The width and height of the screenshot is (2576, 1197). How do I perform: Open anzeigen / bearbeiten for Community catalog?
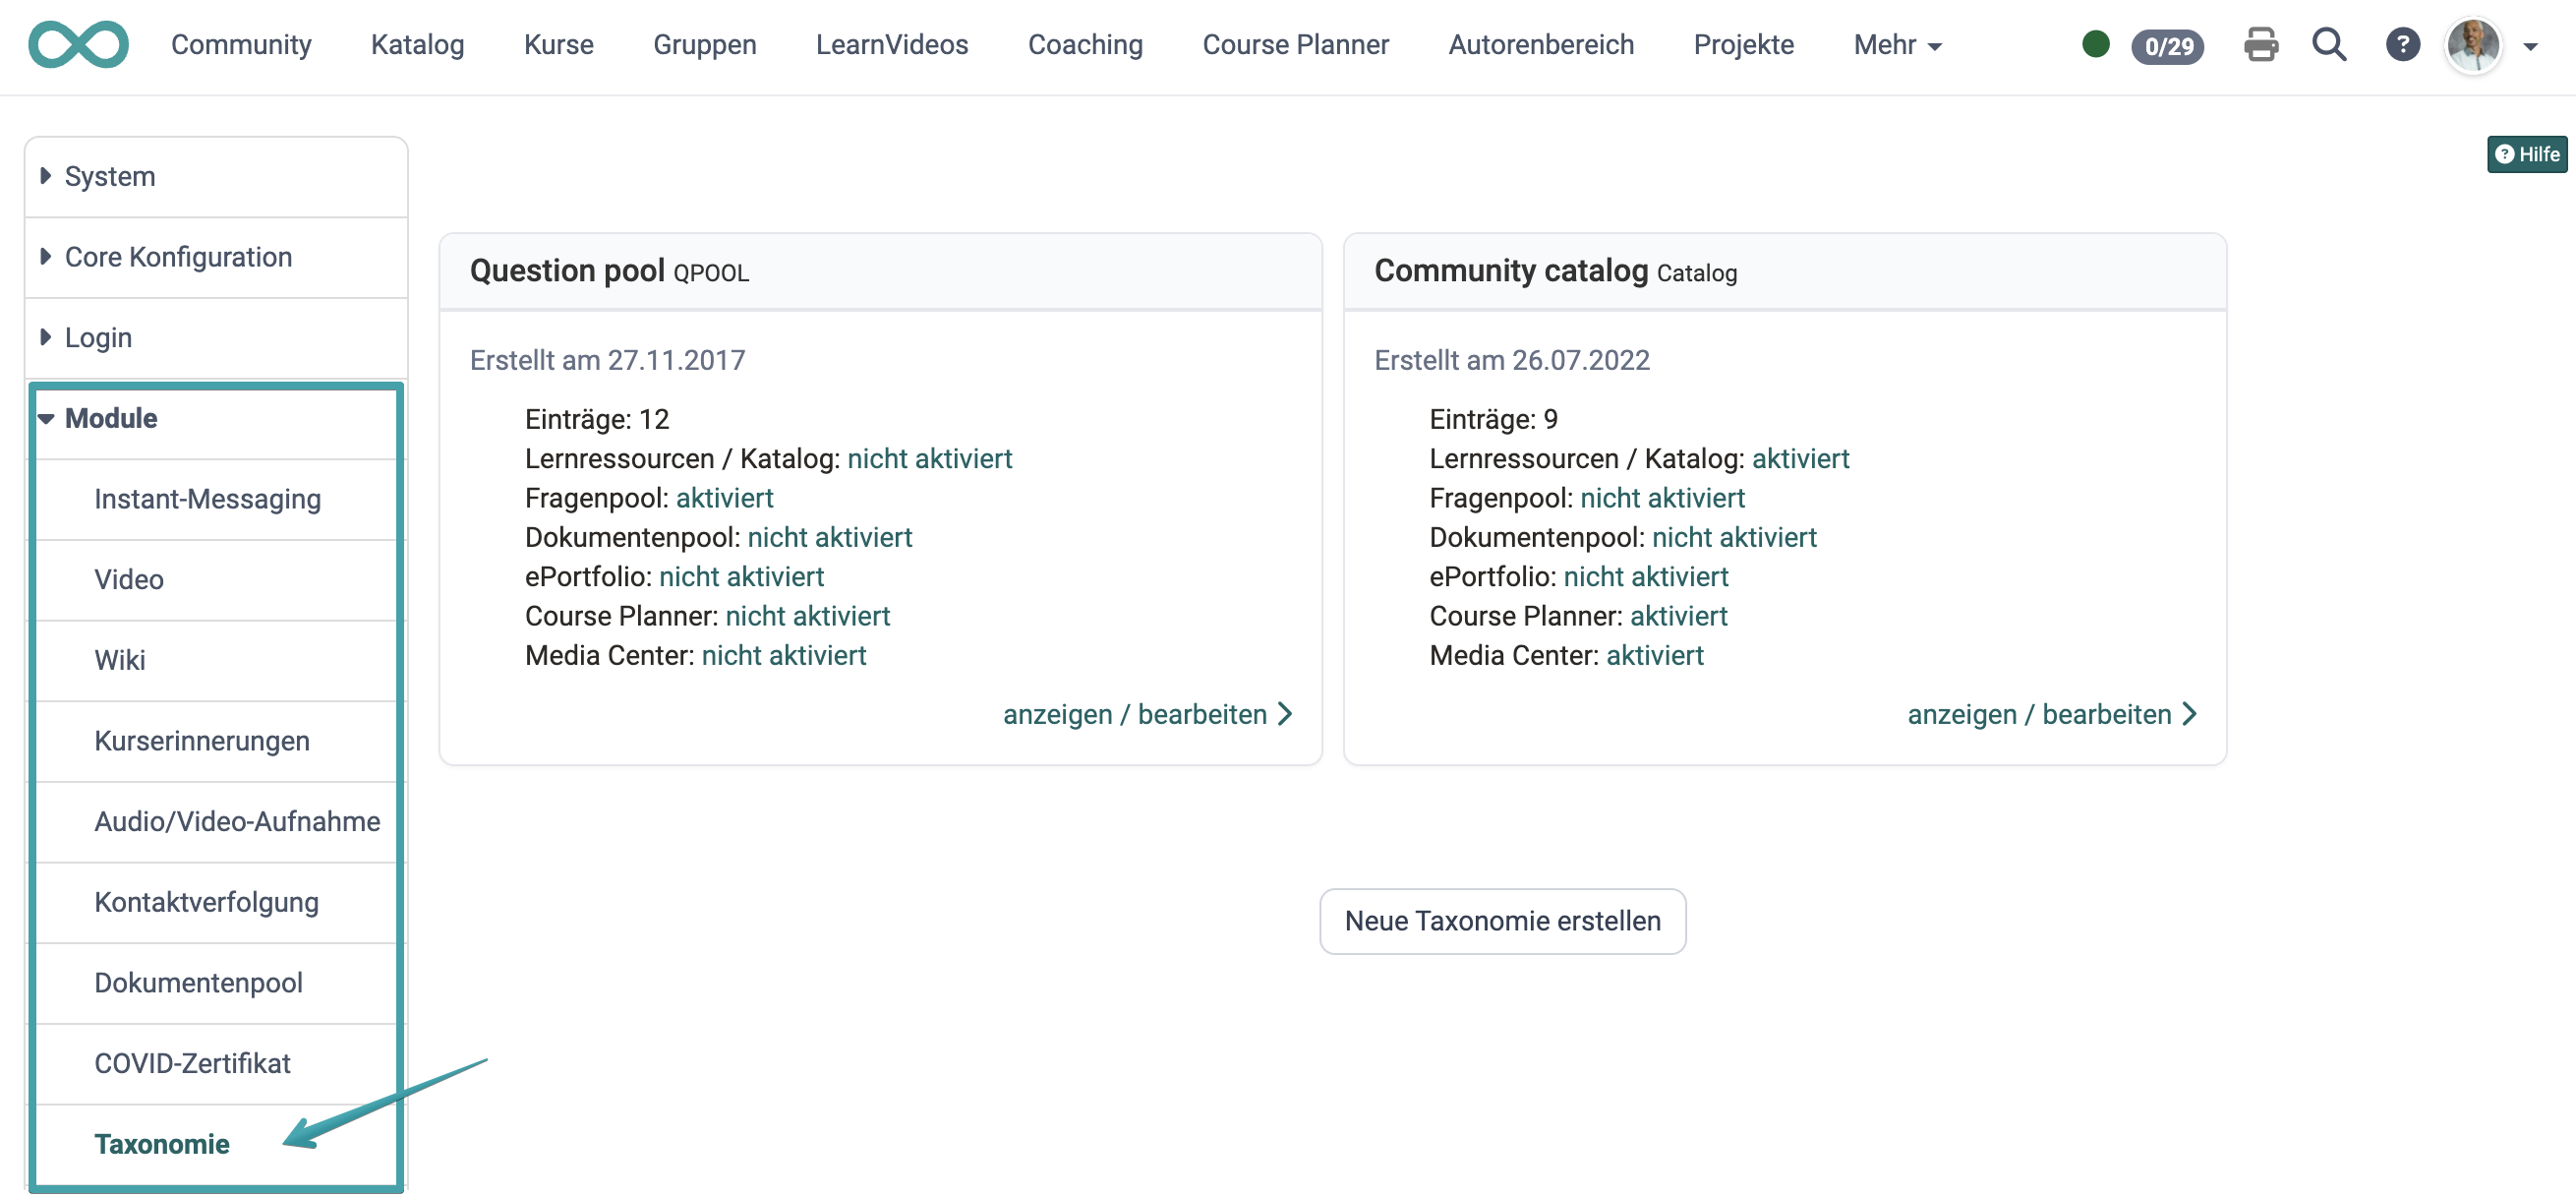[x=2051, y=714]
